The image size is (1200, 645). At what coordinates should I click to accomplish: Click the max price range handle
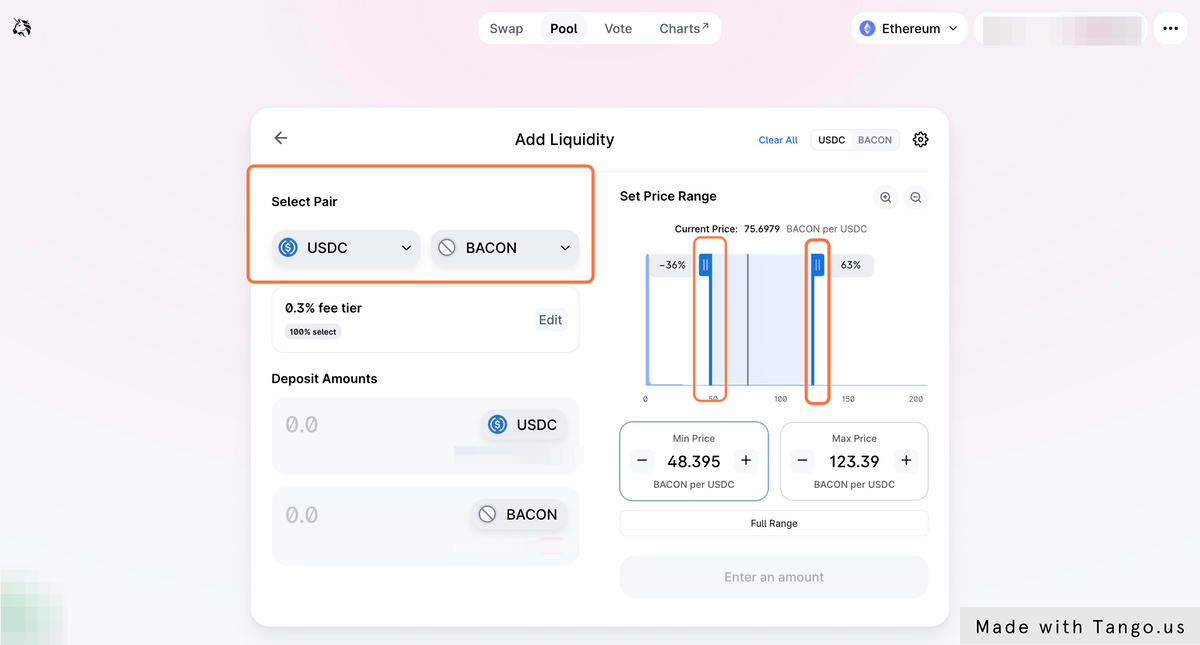pos(817,265)
